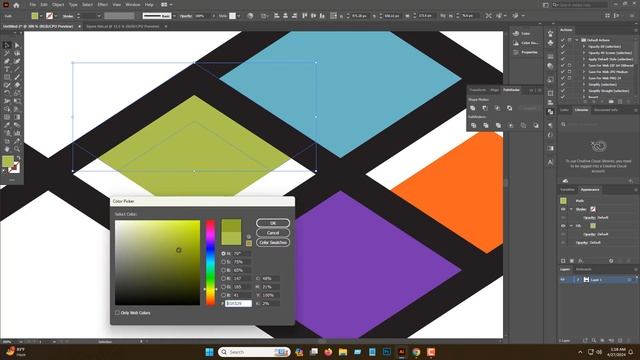Click the hex color input field

(x=238, y=304)
